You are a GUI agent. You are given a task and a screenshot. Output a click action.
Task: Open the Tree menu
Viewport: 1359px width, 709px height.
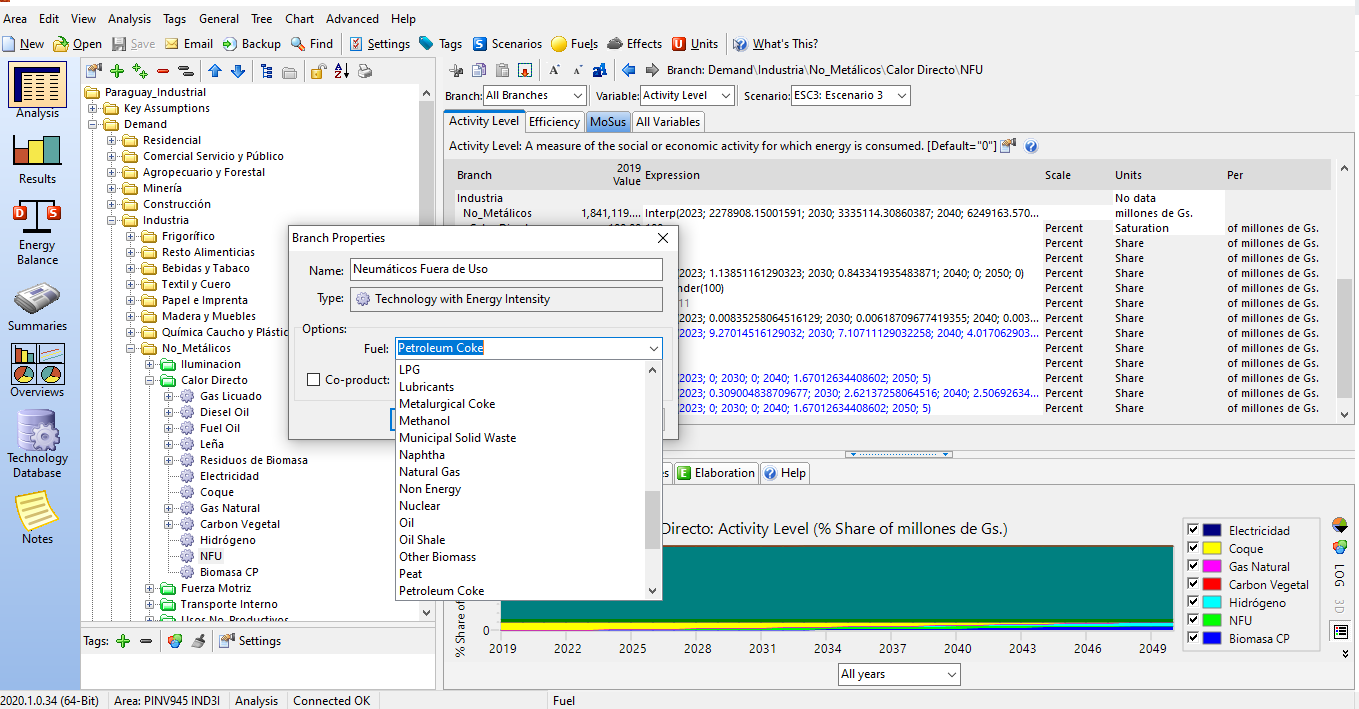point(261,19)
